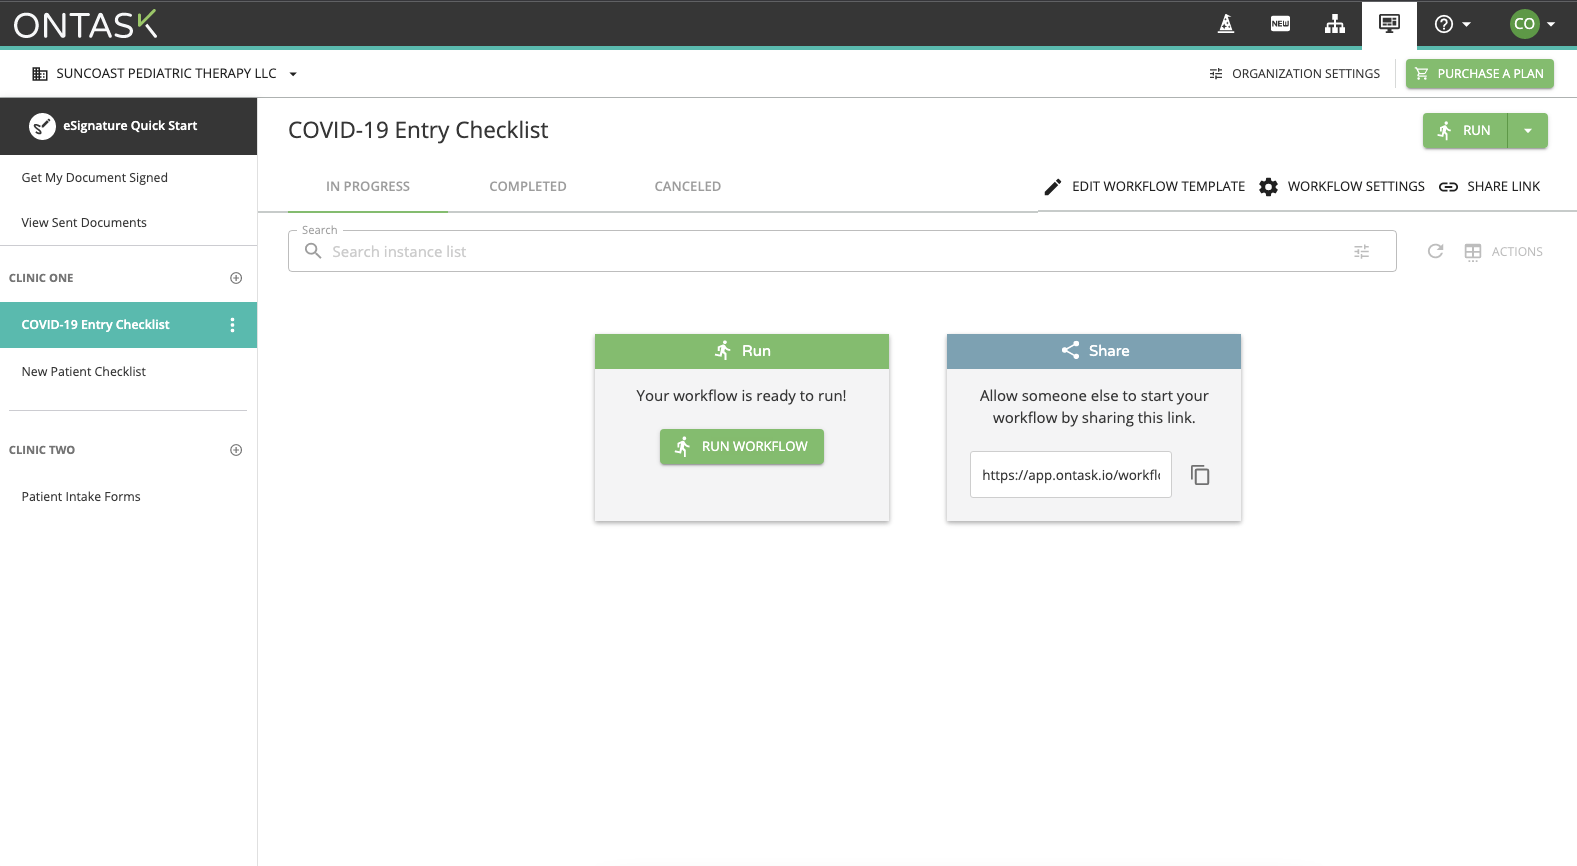Image resolution: width=1577 pixels, height=866 pixels.
Task: Click the organization settings sliders icon
Action: click(x=1216, y=74)
